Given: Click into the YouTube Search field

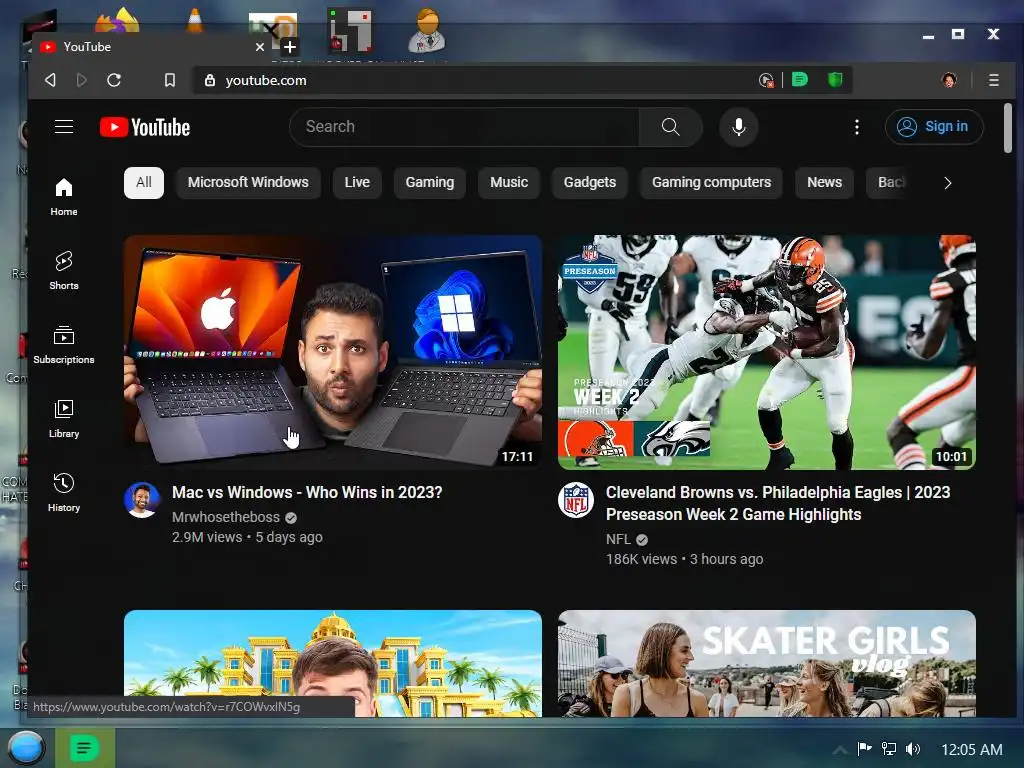Looking at the screenshot, I should (464, 127).
